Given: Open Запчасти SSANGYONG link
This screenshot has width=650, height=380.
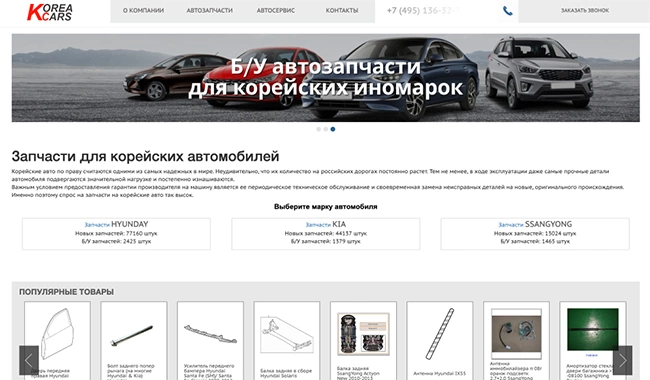Looking at the screenshot, I should tap(535, 225).
